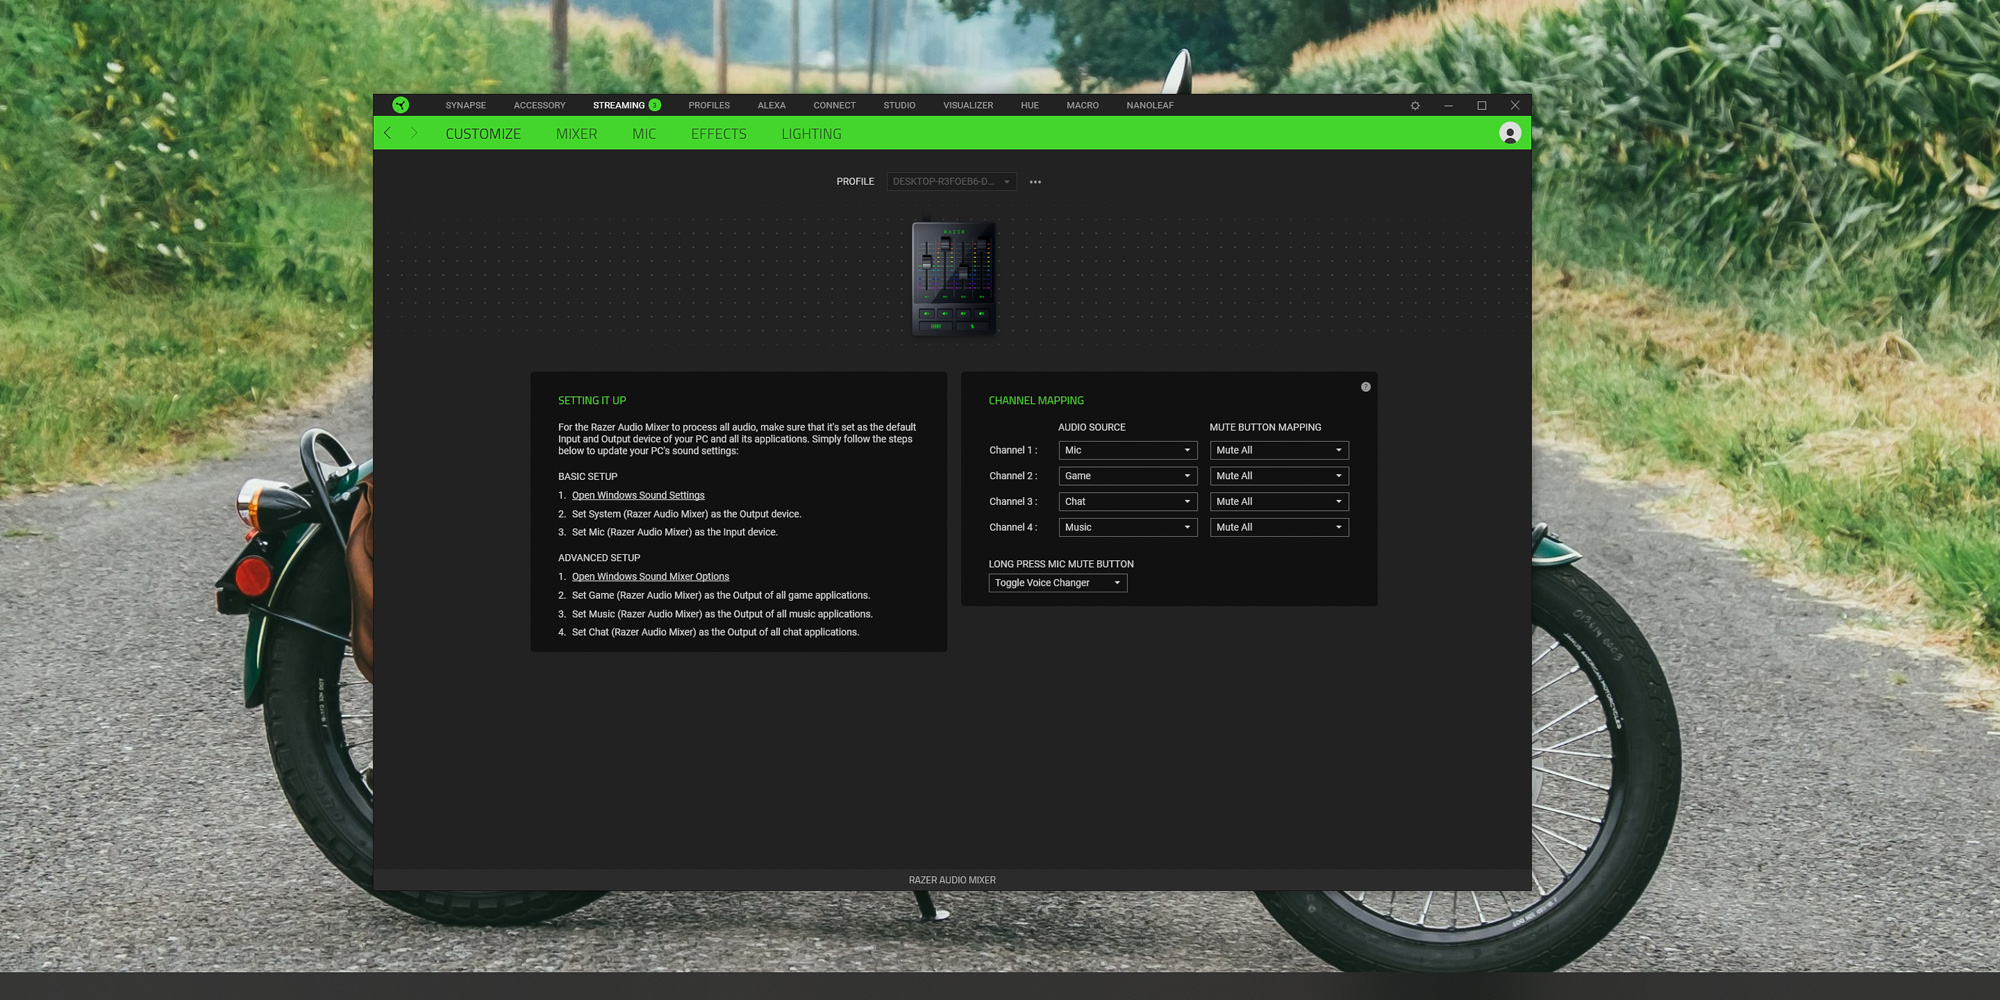Open the MACRO section

click(1082, 105)
